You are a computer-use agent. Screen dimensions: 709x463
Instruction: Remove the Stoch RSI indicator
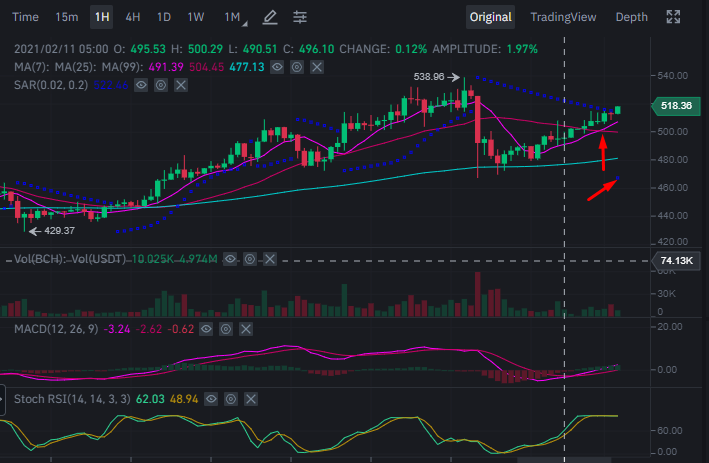(251, 399)
